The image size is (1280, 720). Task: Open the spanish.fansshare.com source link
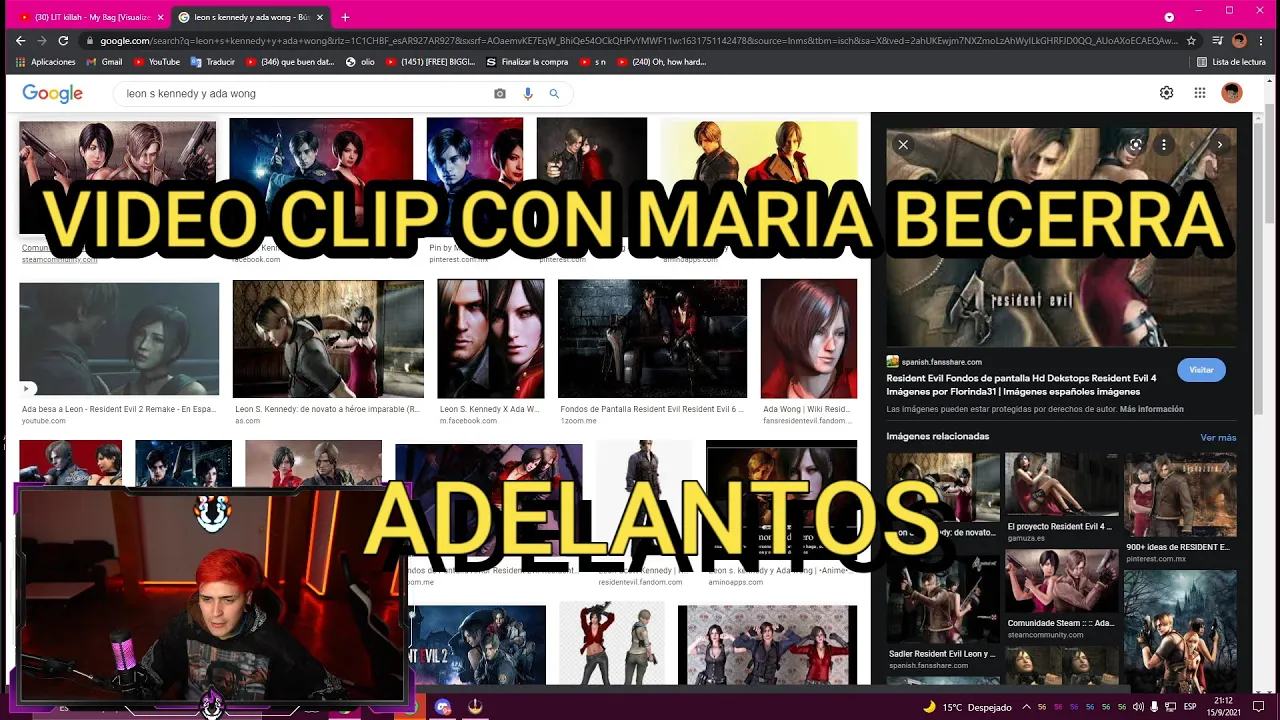coord(941,362)
